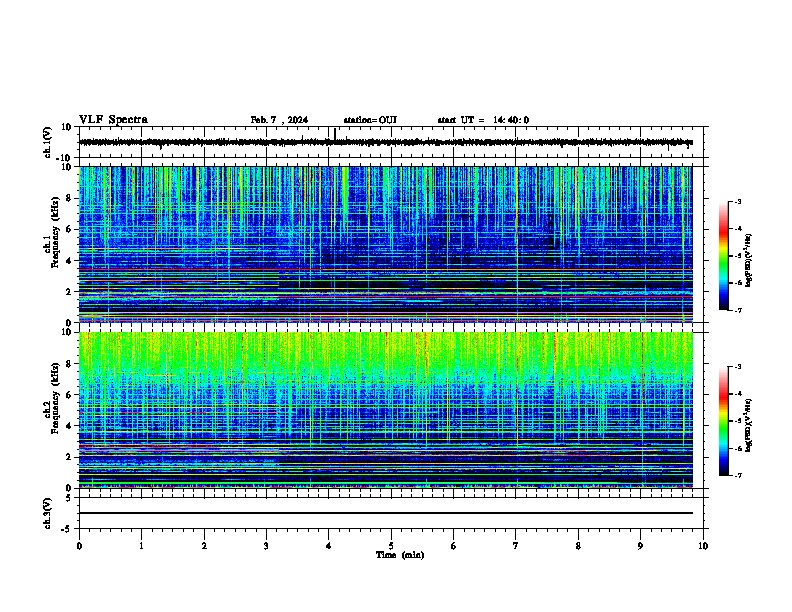Viewport: 792px width, 612px height.
Task: Click the time-axis tick label "5"
Action: pyautogui.click(x=391, y=546)
